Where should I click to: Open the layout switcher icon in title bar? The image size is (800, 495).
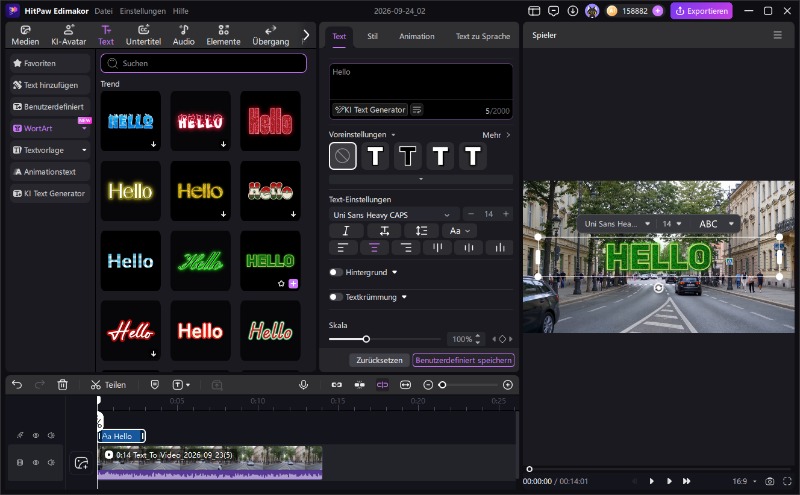coord(534,11)
